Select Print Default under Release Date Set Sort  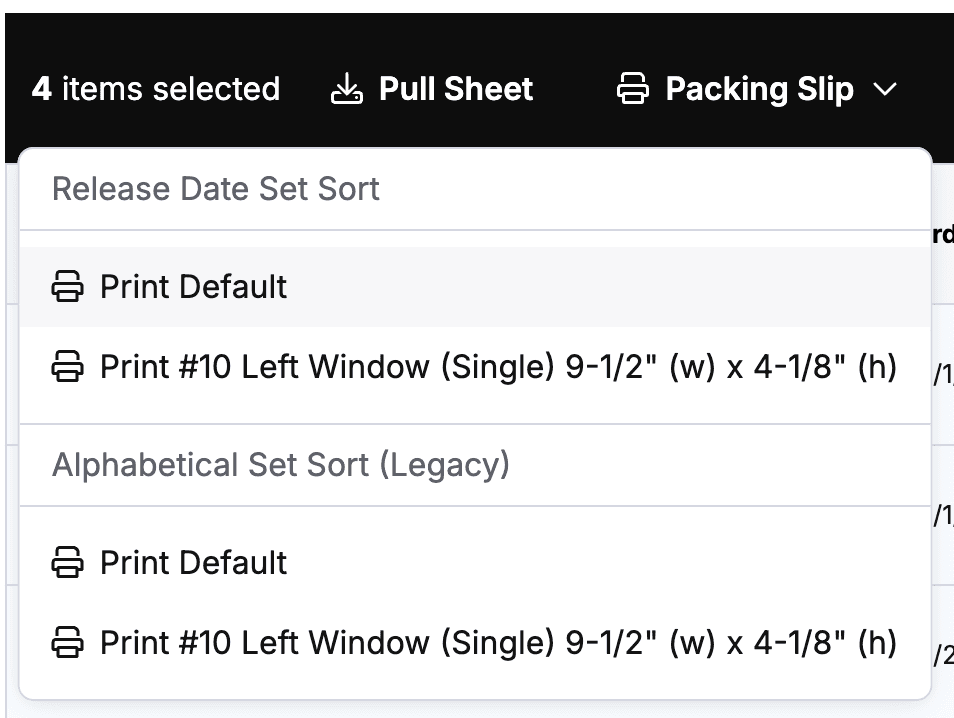193,287
